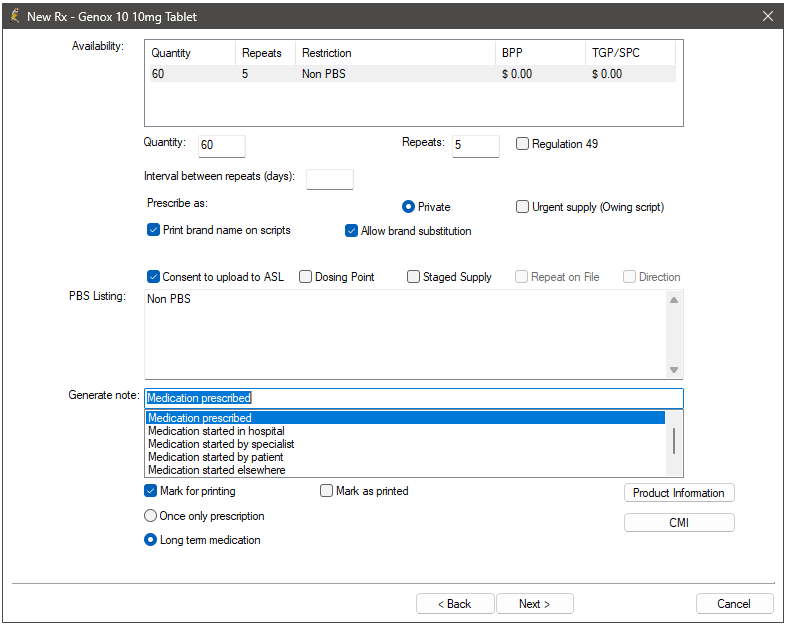
Task: Click the TGP/SPC column header
Action: (630, 53)
